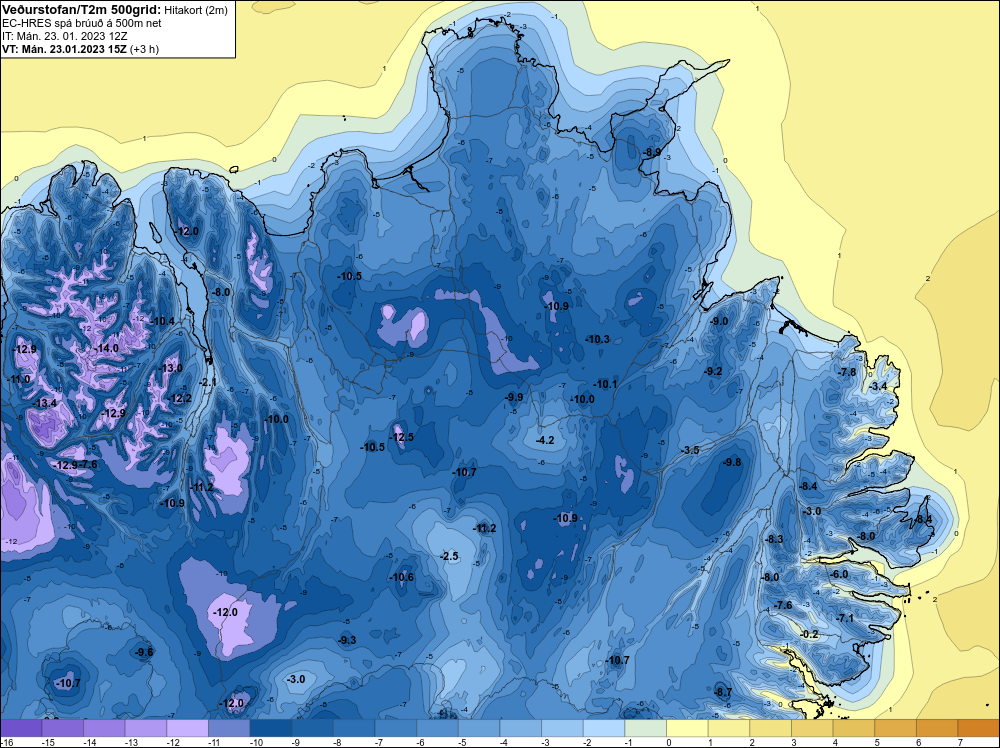The image size is (1000, 748).
Task: Click legend swatch between -10 and -9
Action: click(271, 728)
